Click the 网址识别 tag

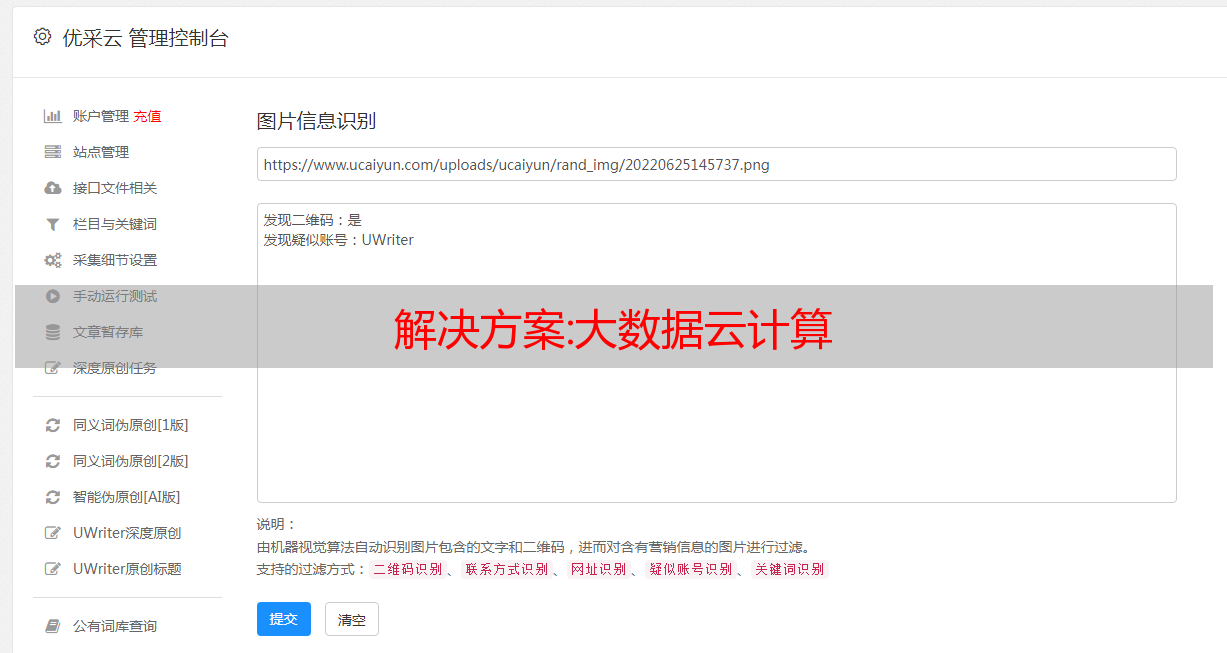[598, 569]
